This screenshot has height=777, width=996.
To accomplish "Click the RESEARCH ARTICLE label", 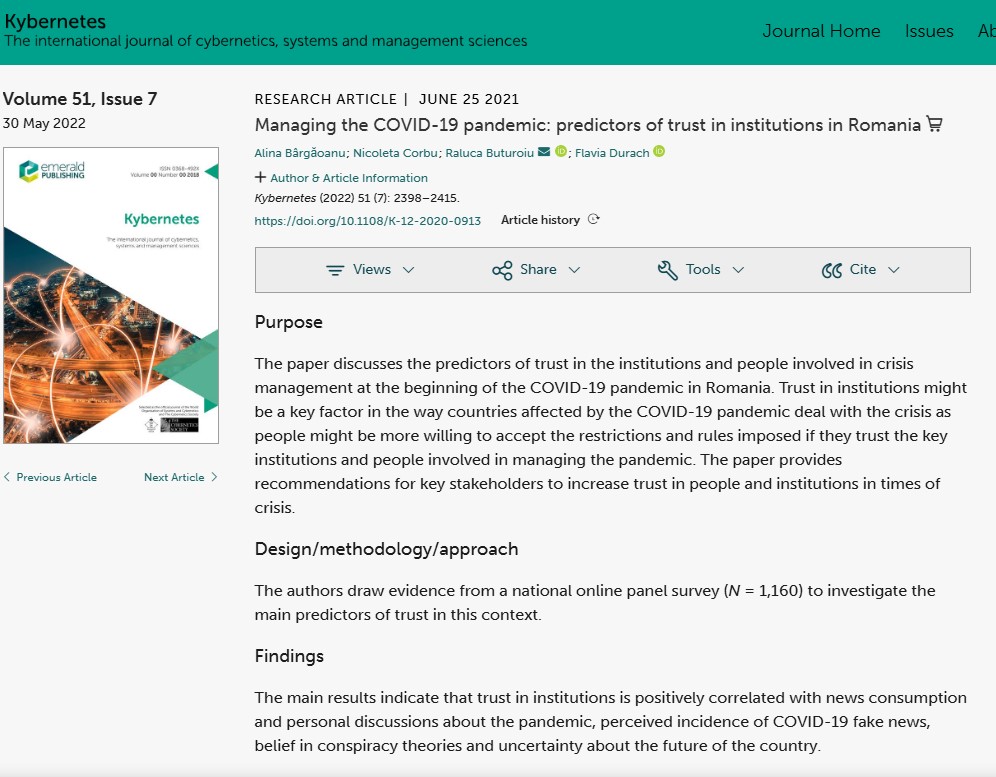I will [326, 99].
